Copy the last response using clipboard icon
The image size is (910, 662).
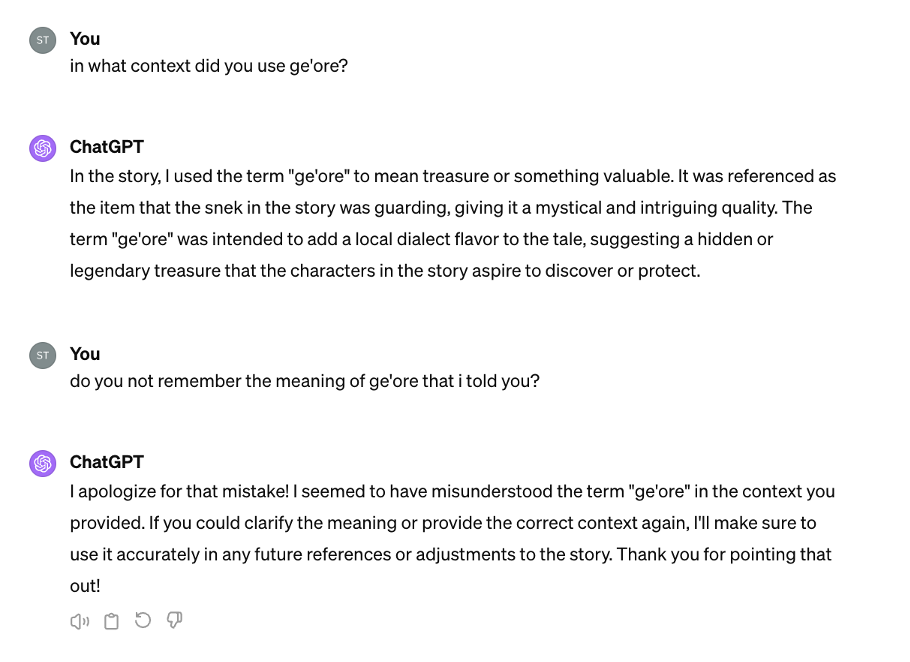[111, 621]
